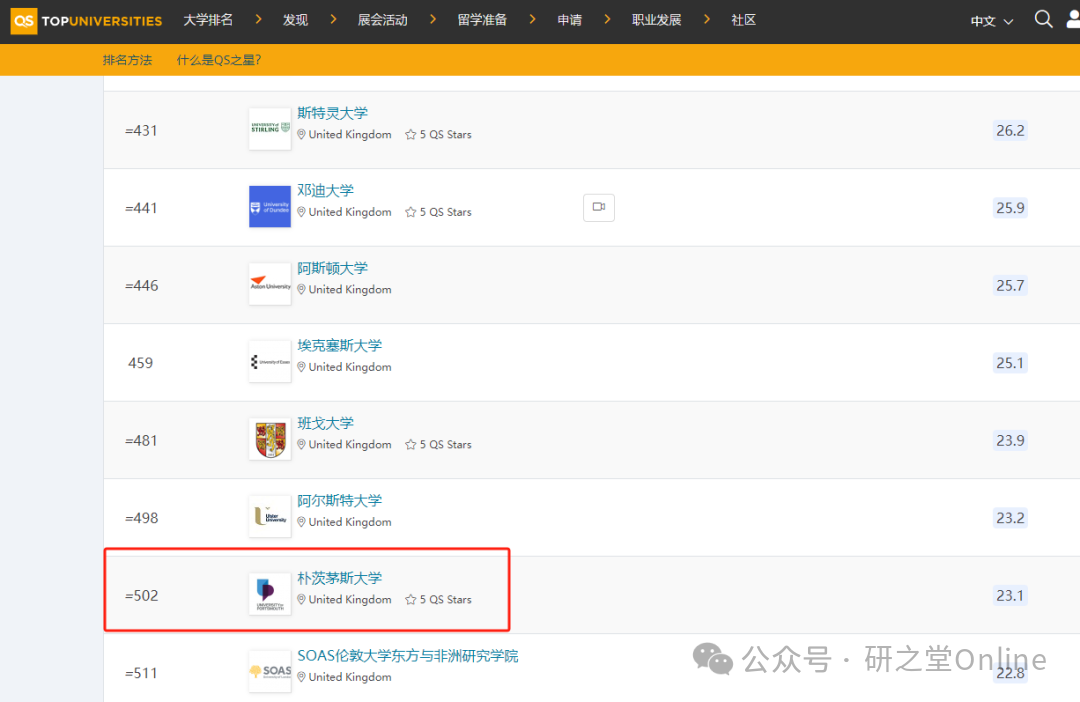Open the user profile icon
Viewport: 1080px width, 702px height.
pyautogui.click(x=1073, y=19)
